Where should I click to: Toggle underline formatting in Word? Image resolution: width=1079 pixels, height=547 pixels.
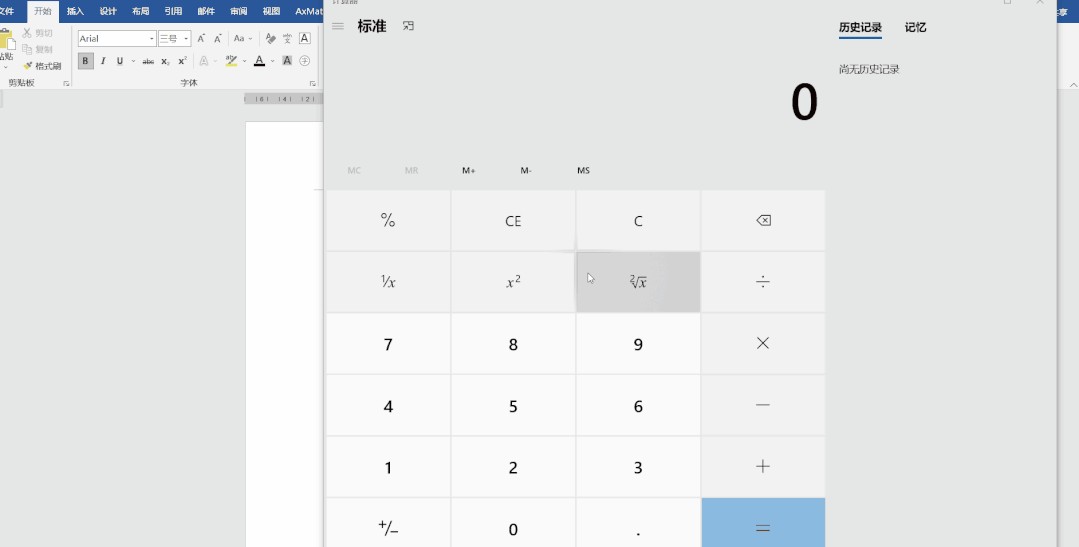click(120, 61)
